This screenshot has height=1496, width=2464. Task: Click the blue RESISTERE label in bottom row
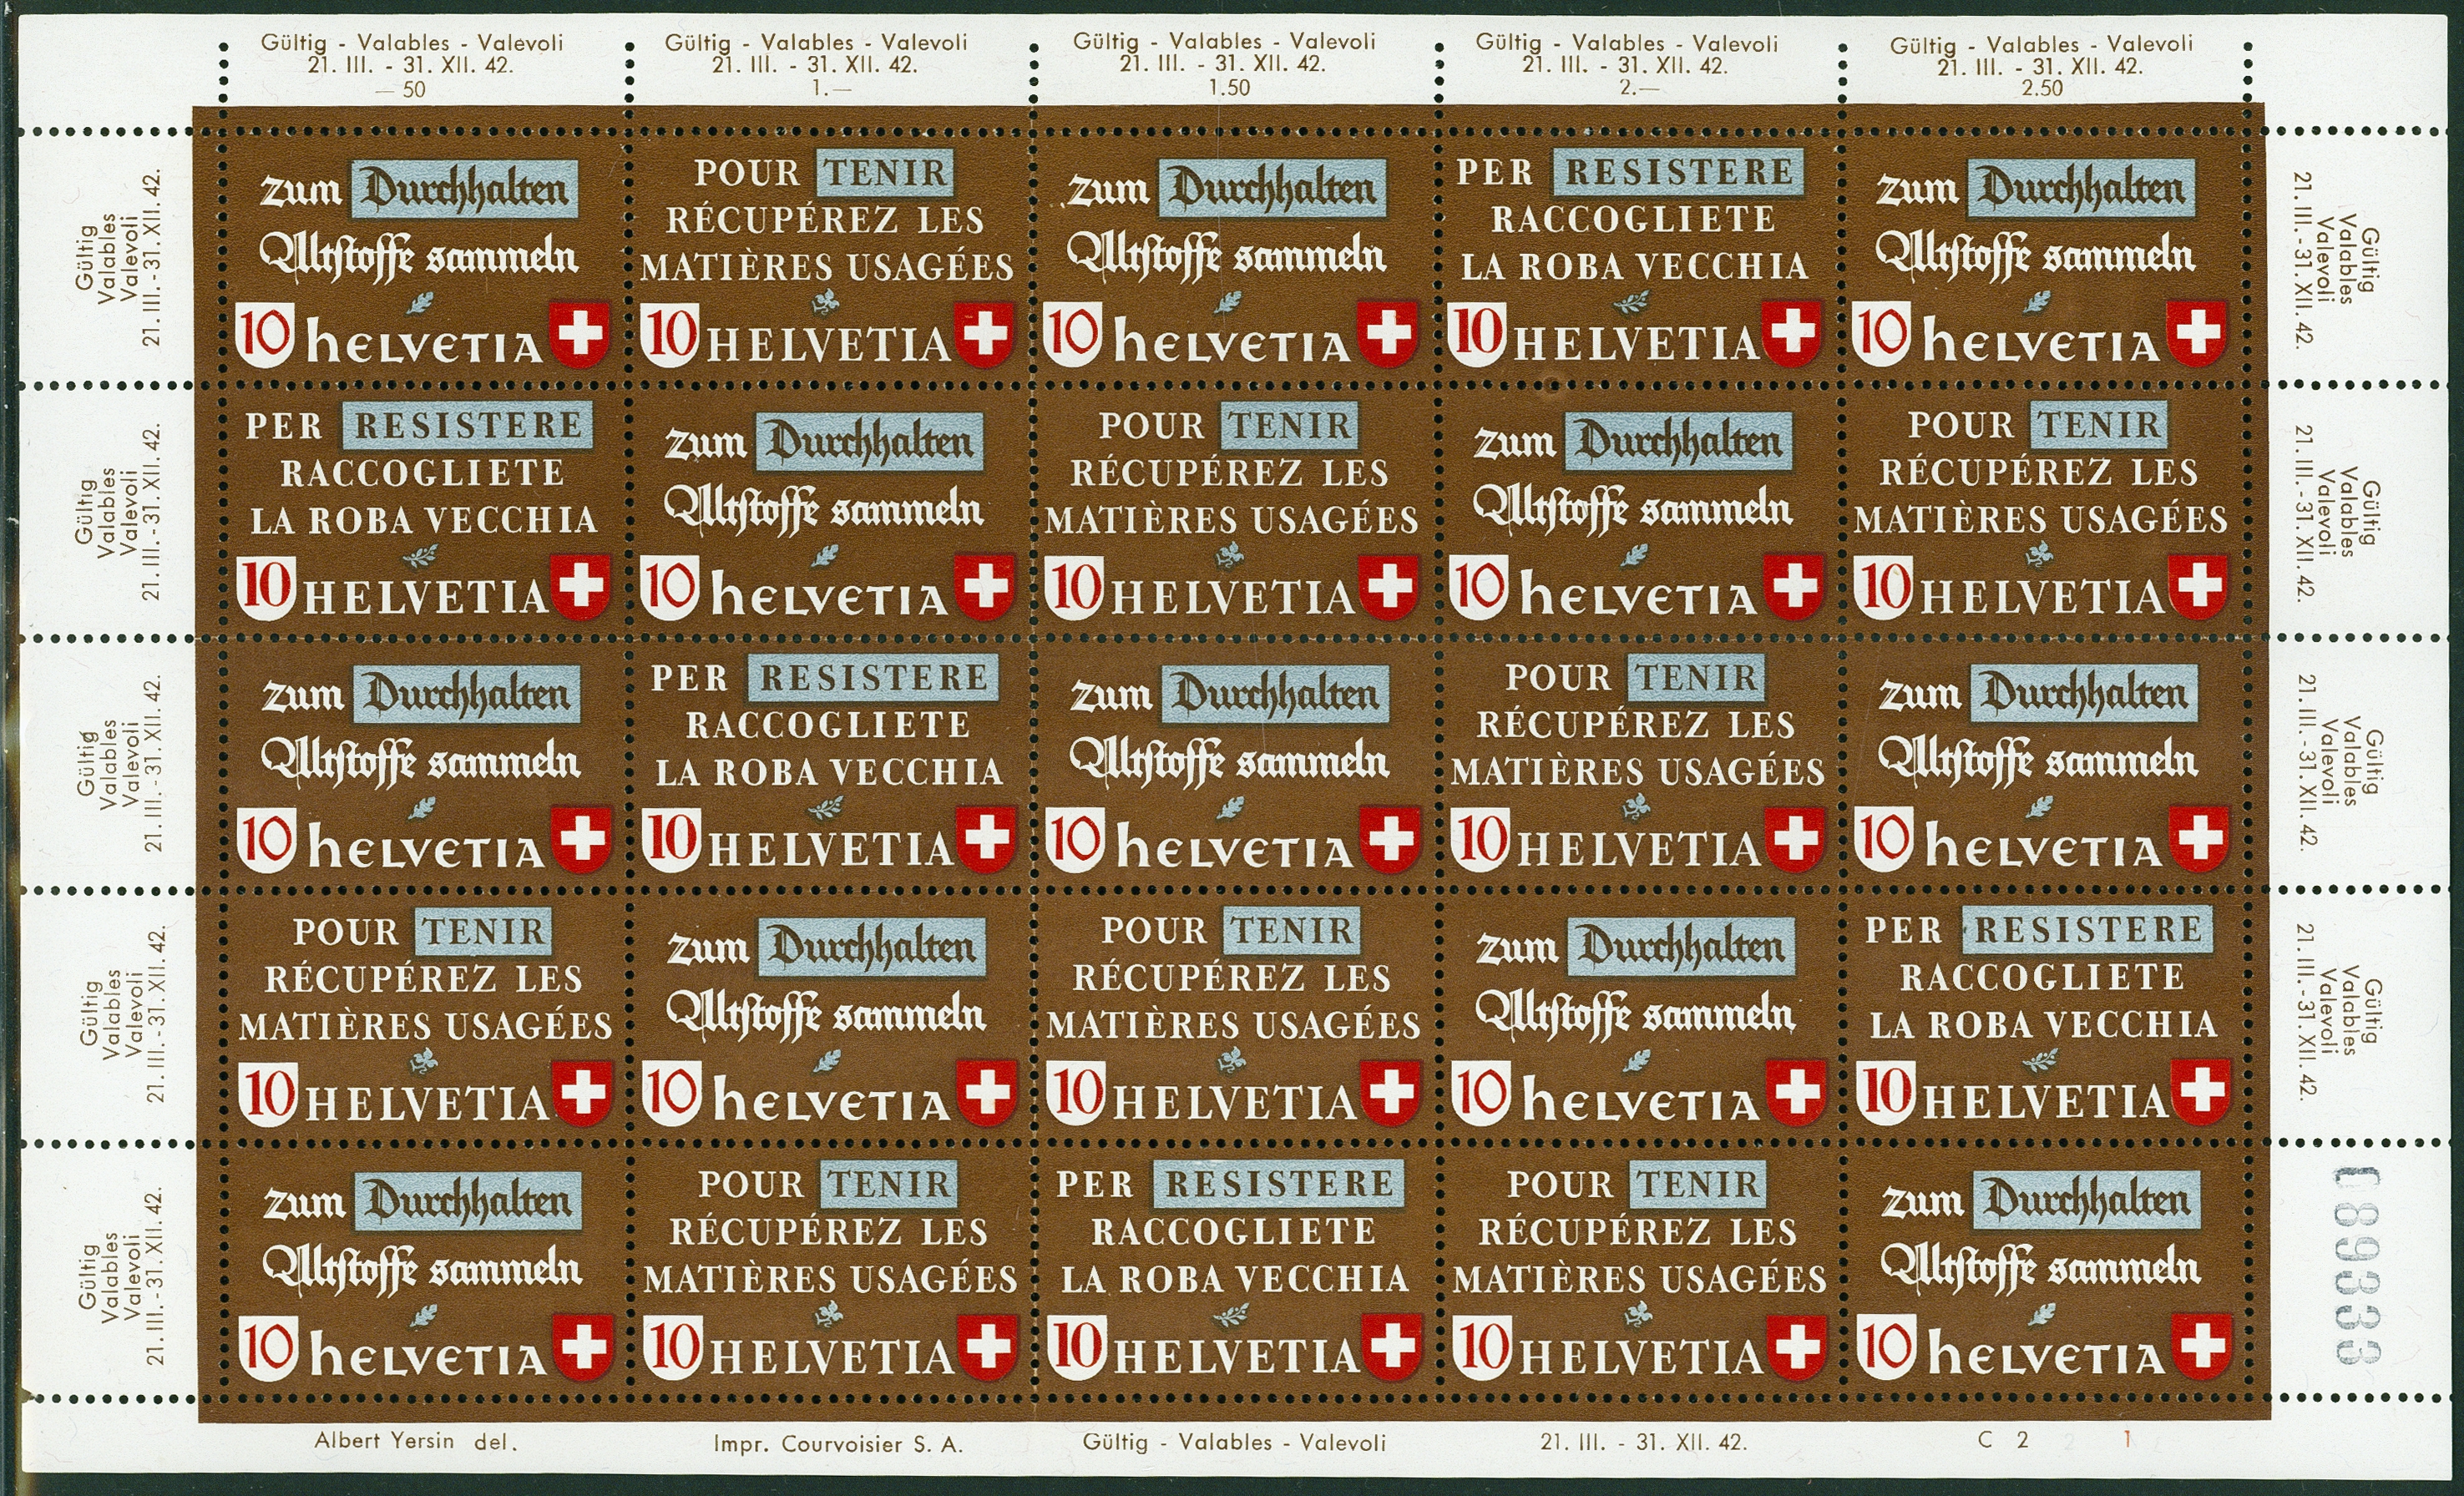click(1278, 1184)
